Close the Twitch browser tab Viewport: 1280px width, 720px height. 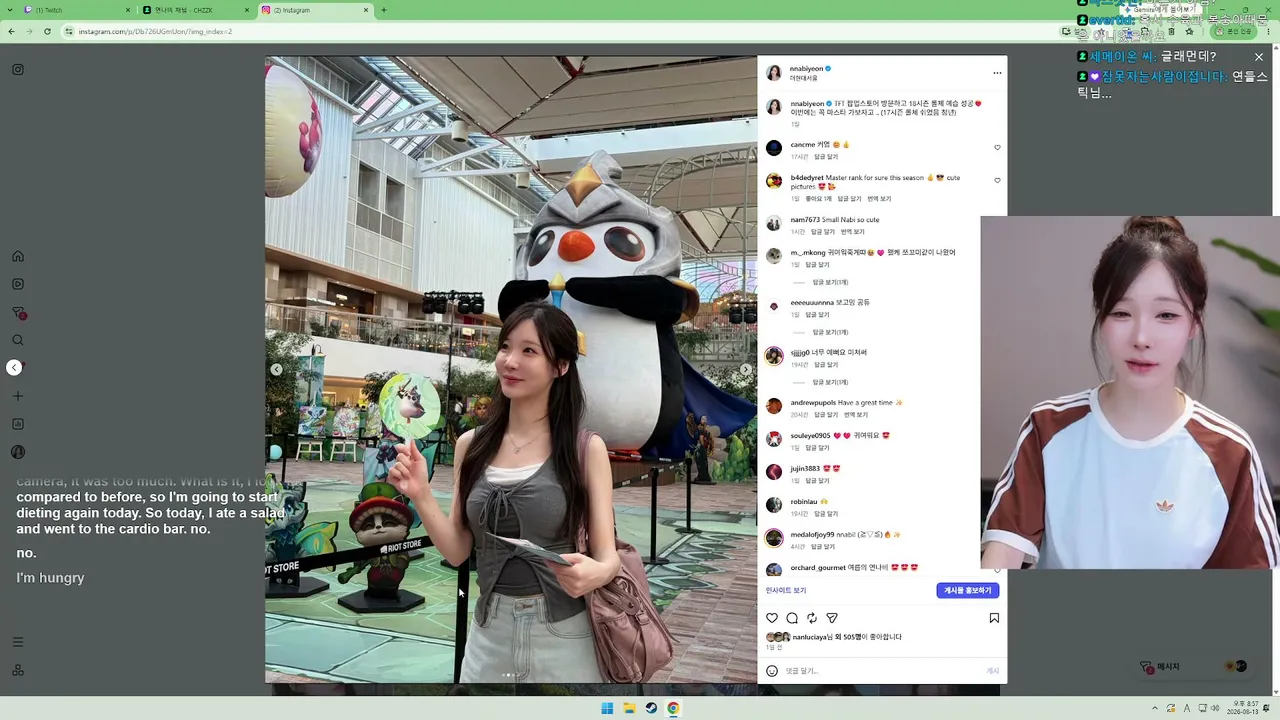pos(128,10)
